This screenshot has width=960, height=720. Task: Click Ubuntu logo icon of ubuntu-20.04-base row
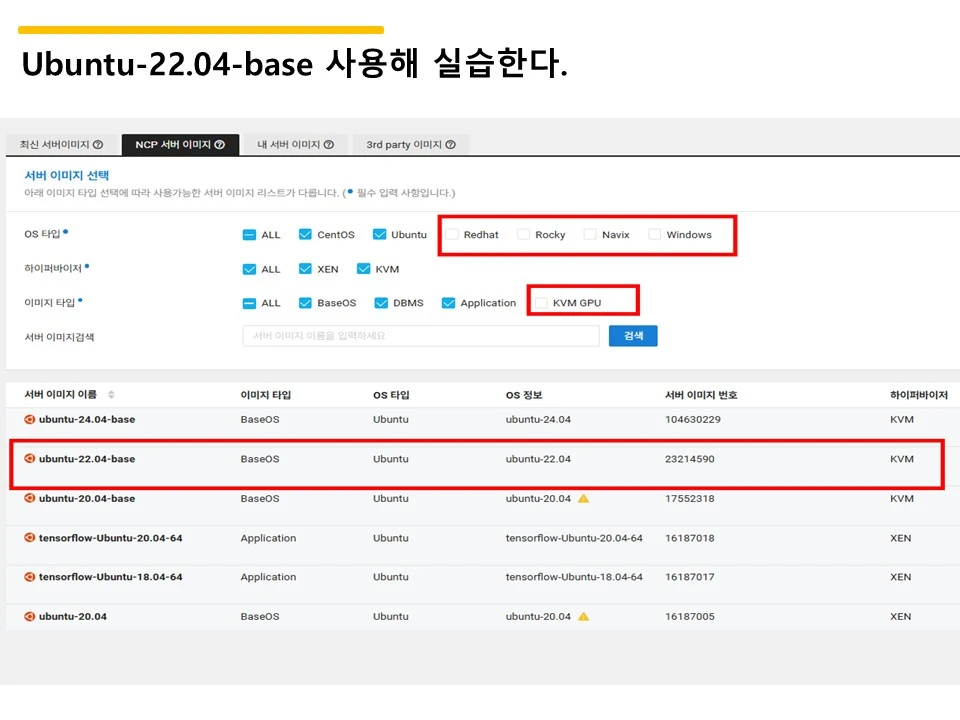pos(29,498)
